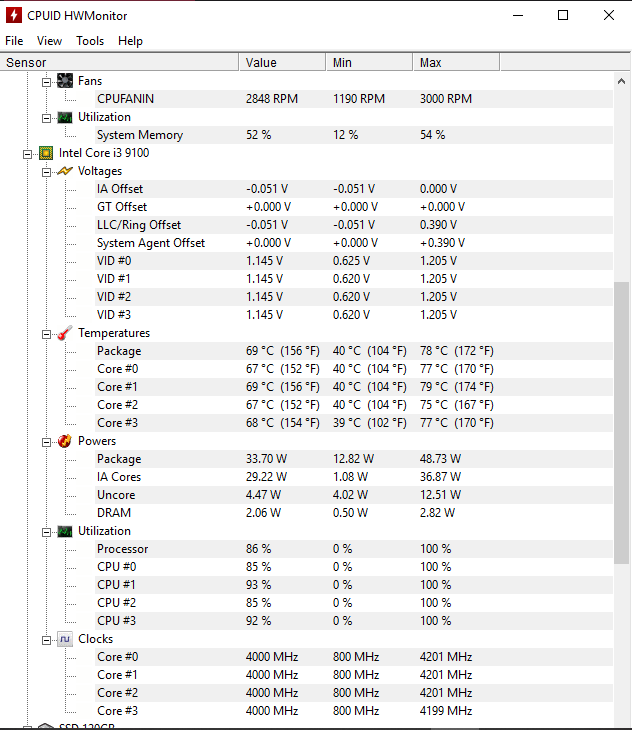Click the Voltages lightning wave icon
This screenshot has height=730, width=632.
pyautogui.click(x=65, y=171)
